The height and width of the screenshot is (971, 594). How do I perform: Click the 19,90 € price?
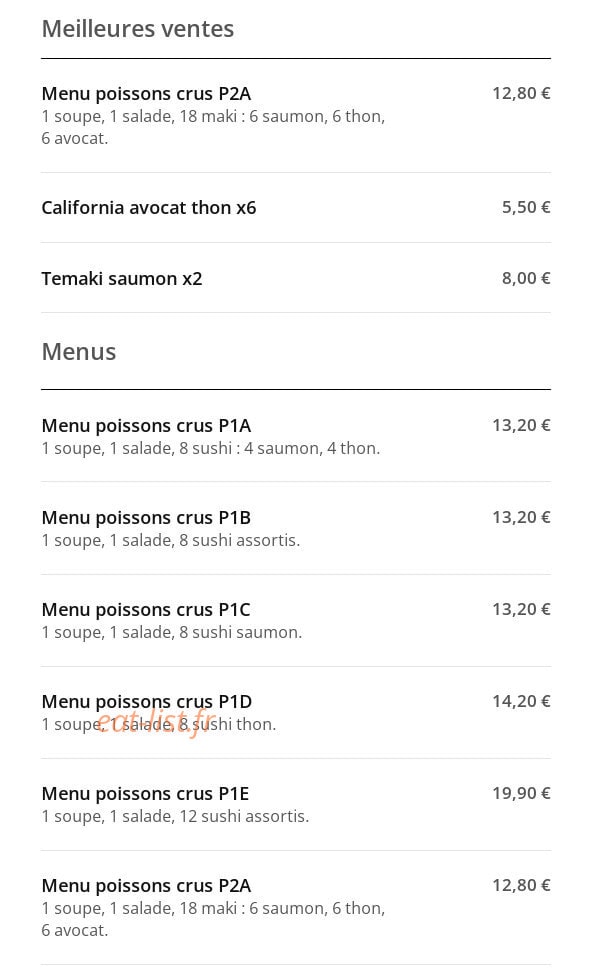pyautogui.click(x=521, y=793)
